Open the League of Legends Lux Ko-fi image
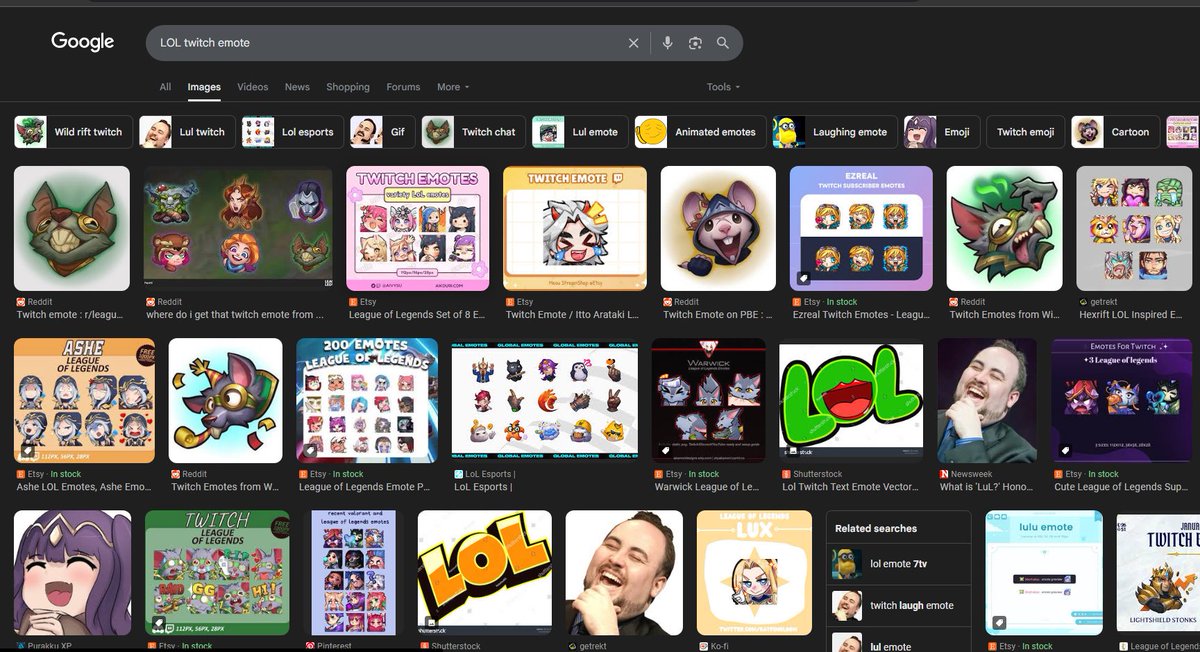 pyautogui.click(x=754, y=573)
